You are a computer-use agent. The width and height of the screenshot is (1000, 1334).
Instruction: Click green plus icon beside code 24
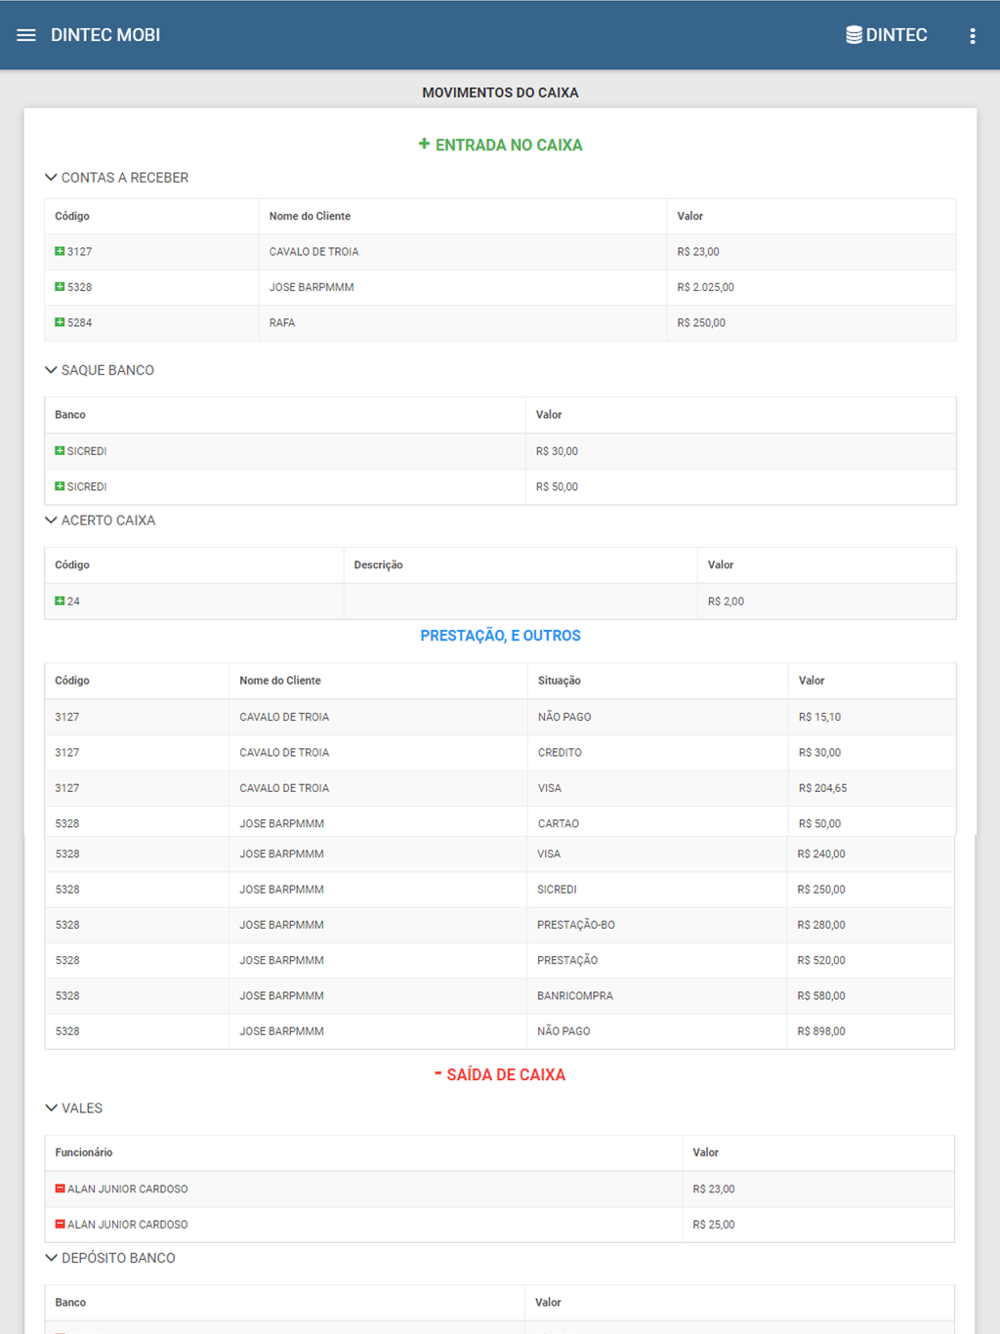(60, 601)
